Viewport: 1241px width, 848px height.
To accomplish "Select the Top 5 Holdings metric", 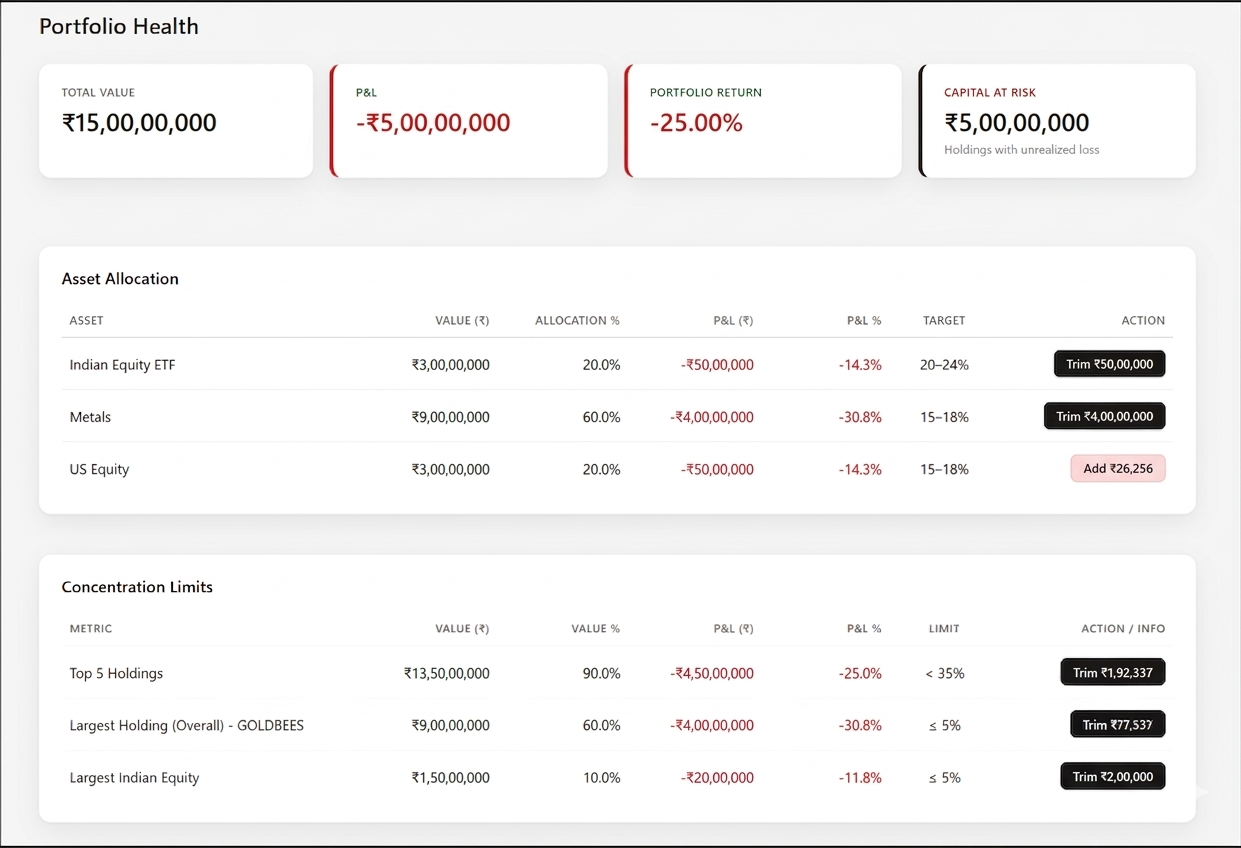I will tap(116, 673).
